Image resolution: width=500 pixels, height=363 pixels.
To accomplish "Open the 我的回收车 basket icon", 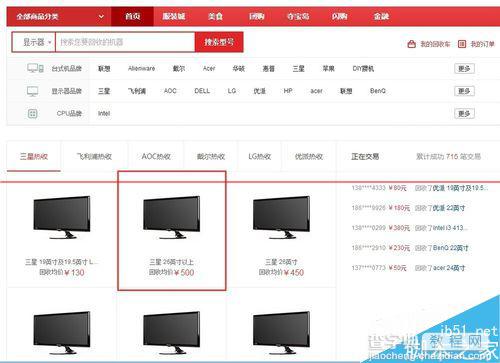I will 411,44.
